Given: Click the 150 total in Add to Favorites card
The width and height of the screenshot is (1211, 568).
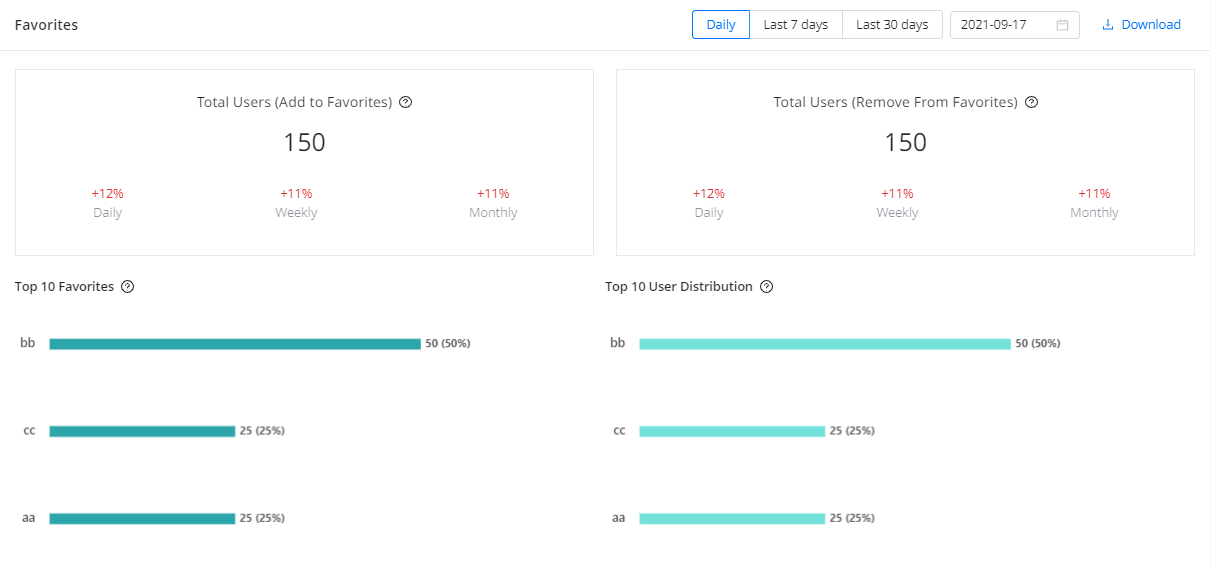Looking at the screenshot, I should pos(304,142).
